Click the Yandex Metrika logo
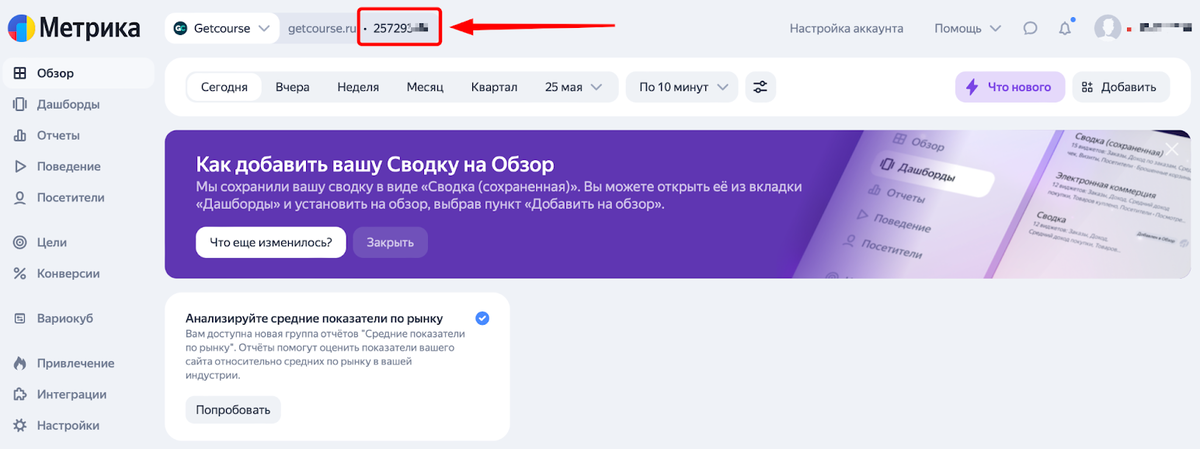This screenshot has width=1200, height=449. (73, 27)
